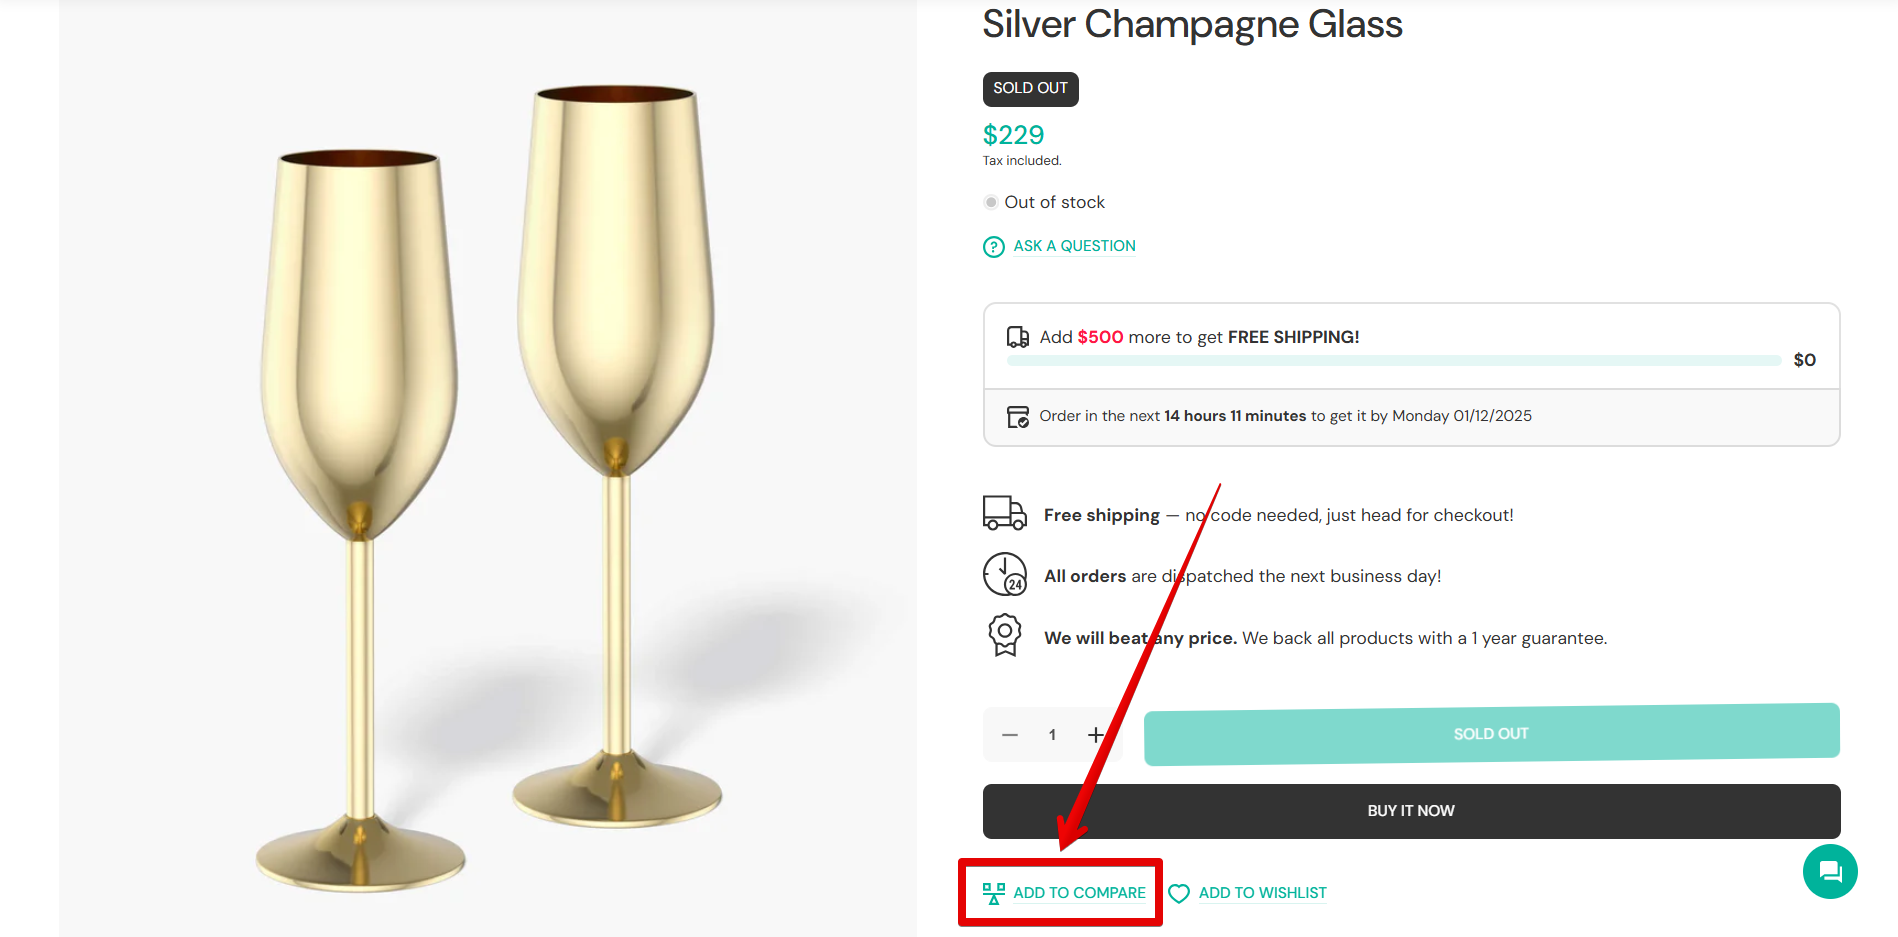
Task: Click the free shipping progress bar
Action: tap(1393, 360)
